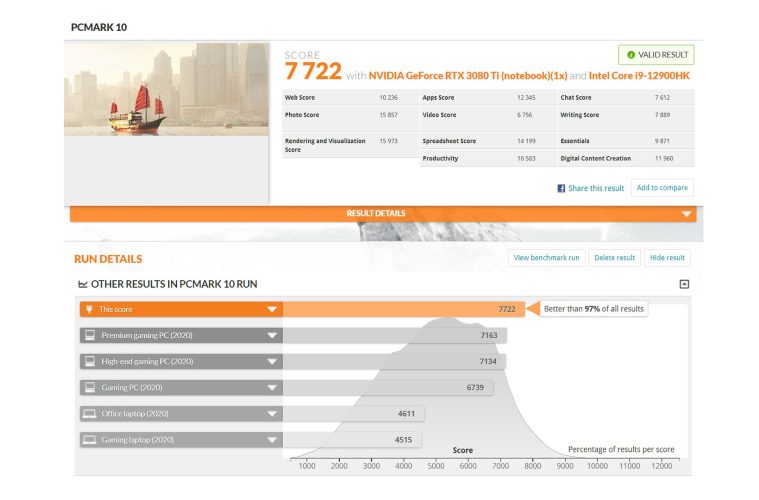Open the Office laptop (2020) dropdown arrow
Image resolution: width=759 pixels, height=500 pixels.
point(272,414)
